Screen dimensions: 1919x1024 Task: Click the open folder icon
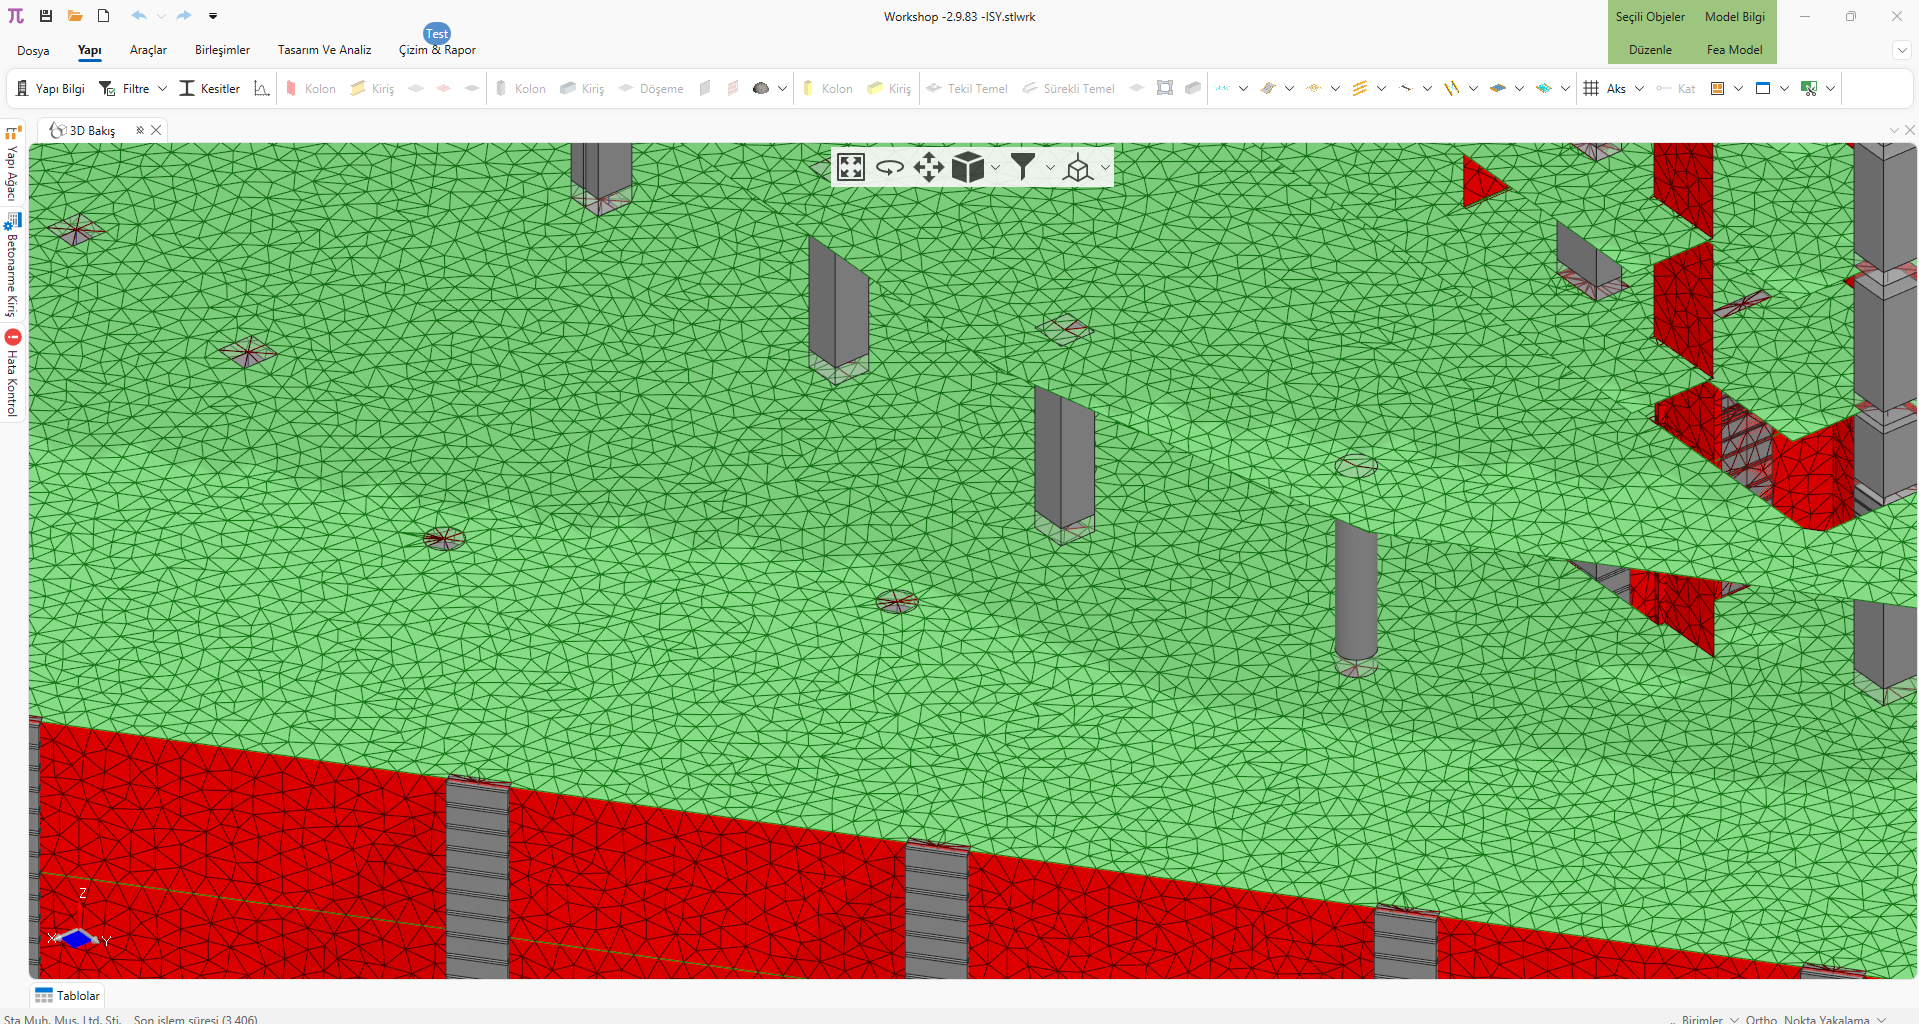pyautogui.click(x=75, y=16)
